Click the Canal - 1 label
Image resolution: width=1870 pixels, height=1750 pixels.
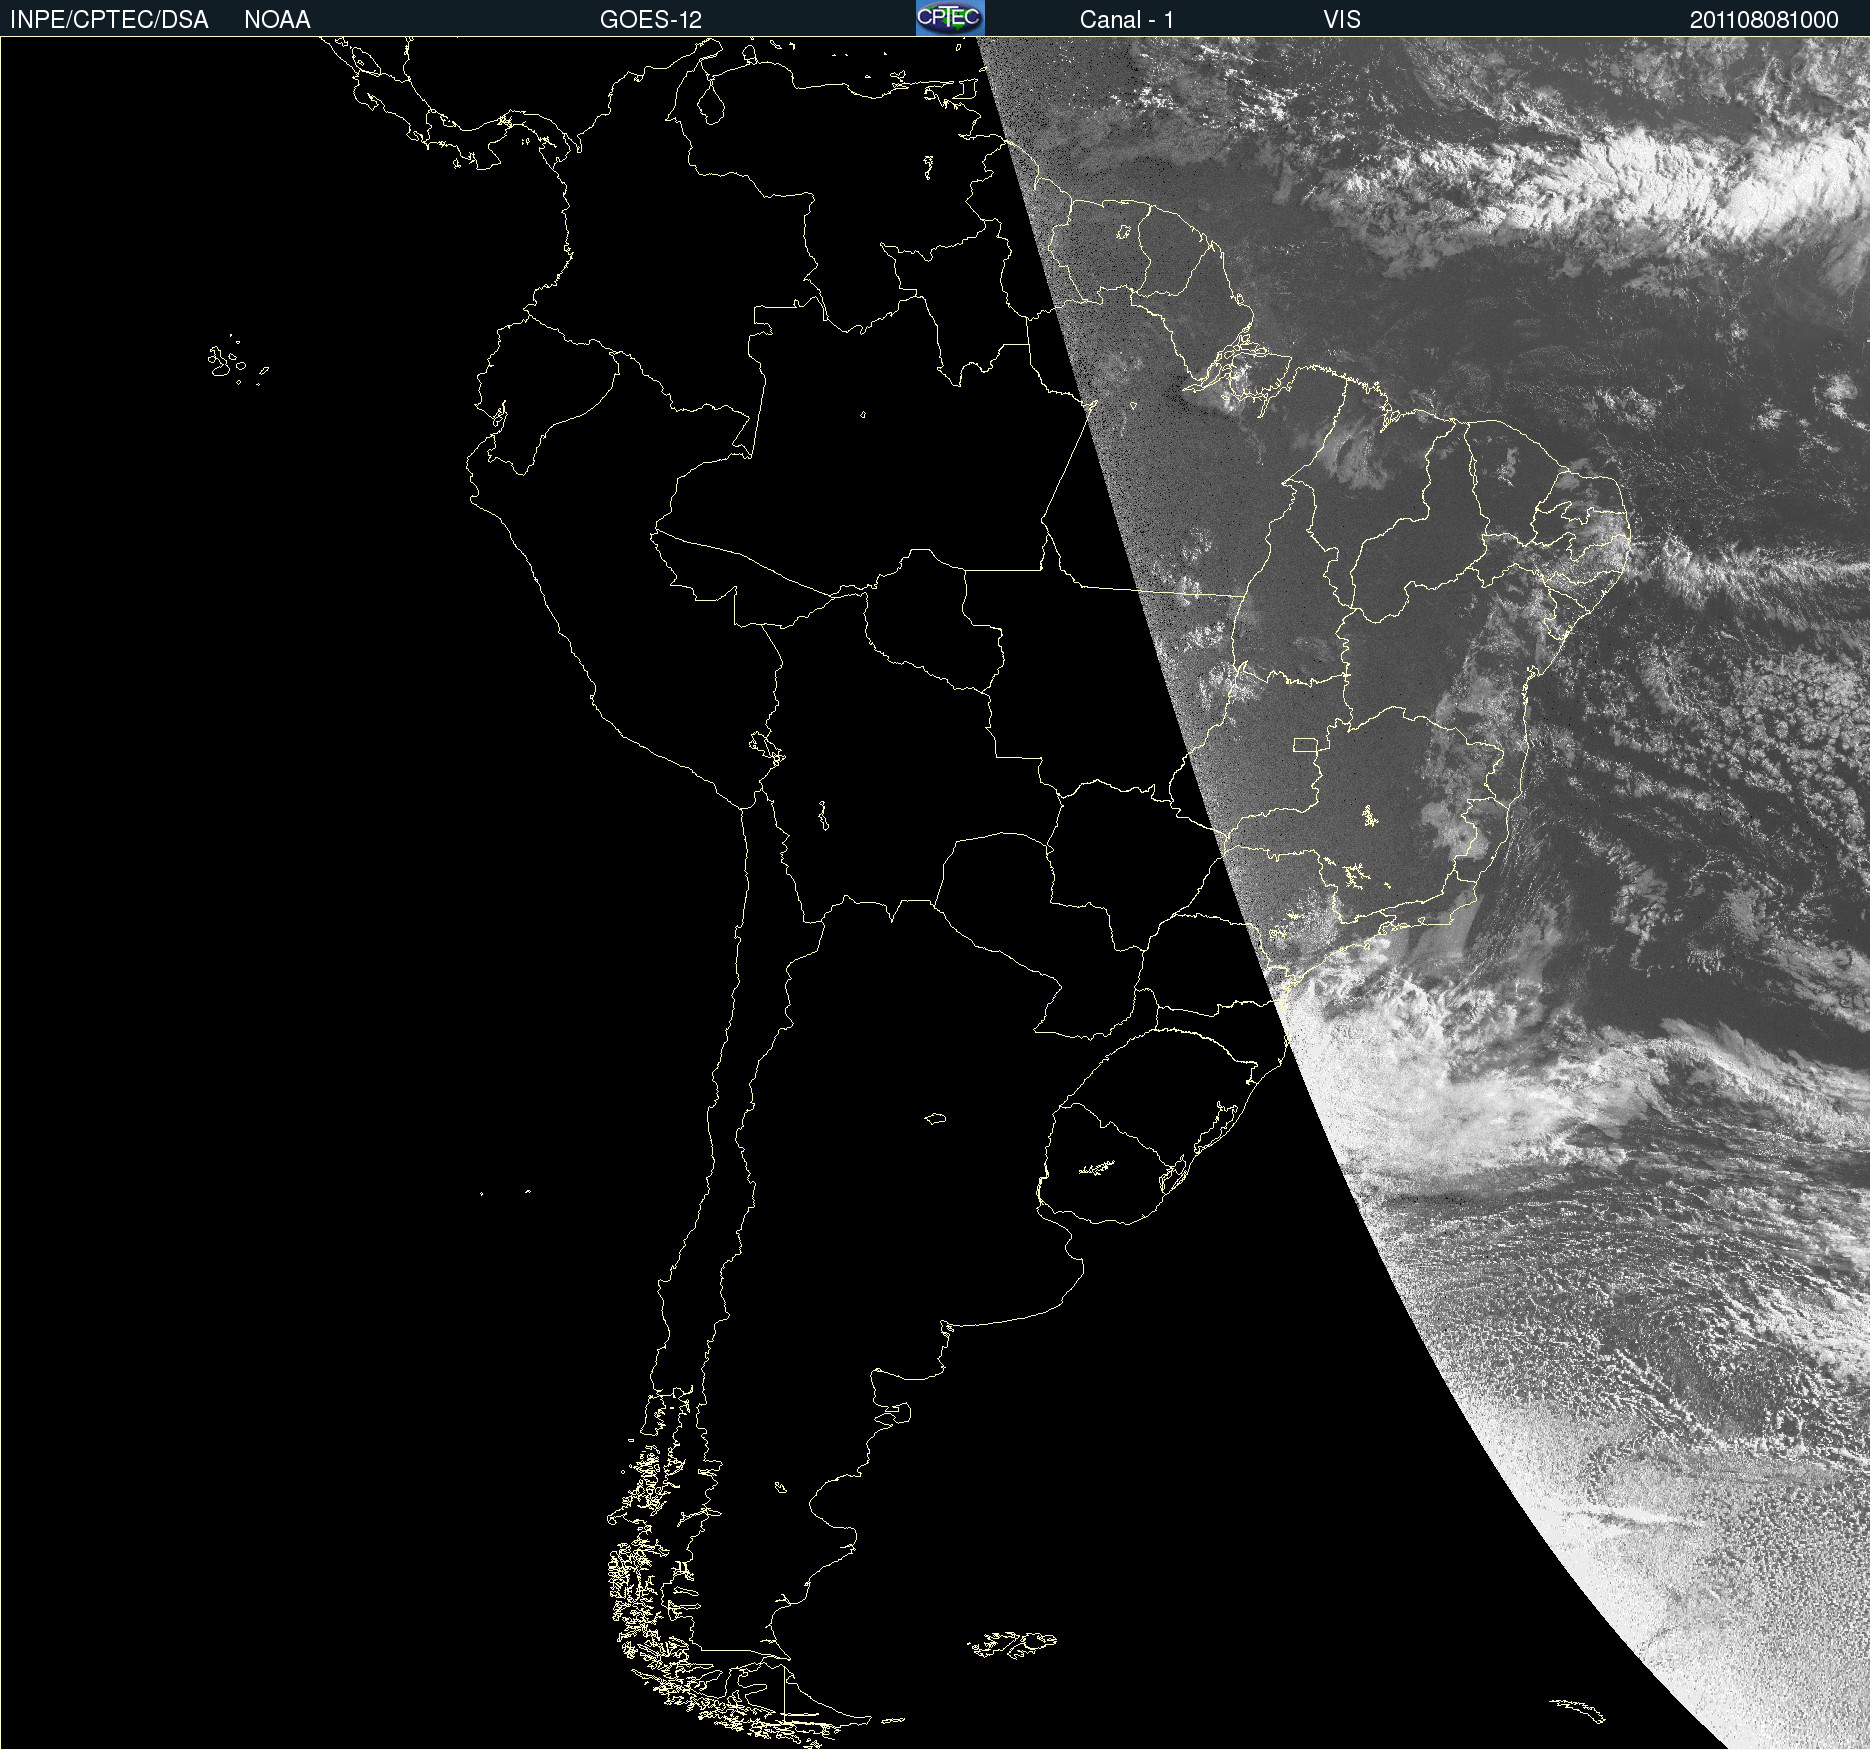(1127, 20)
